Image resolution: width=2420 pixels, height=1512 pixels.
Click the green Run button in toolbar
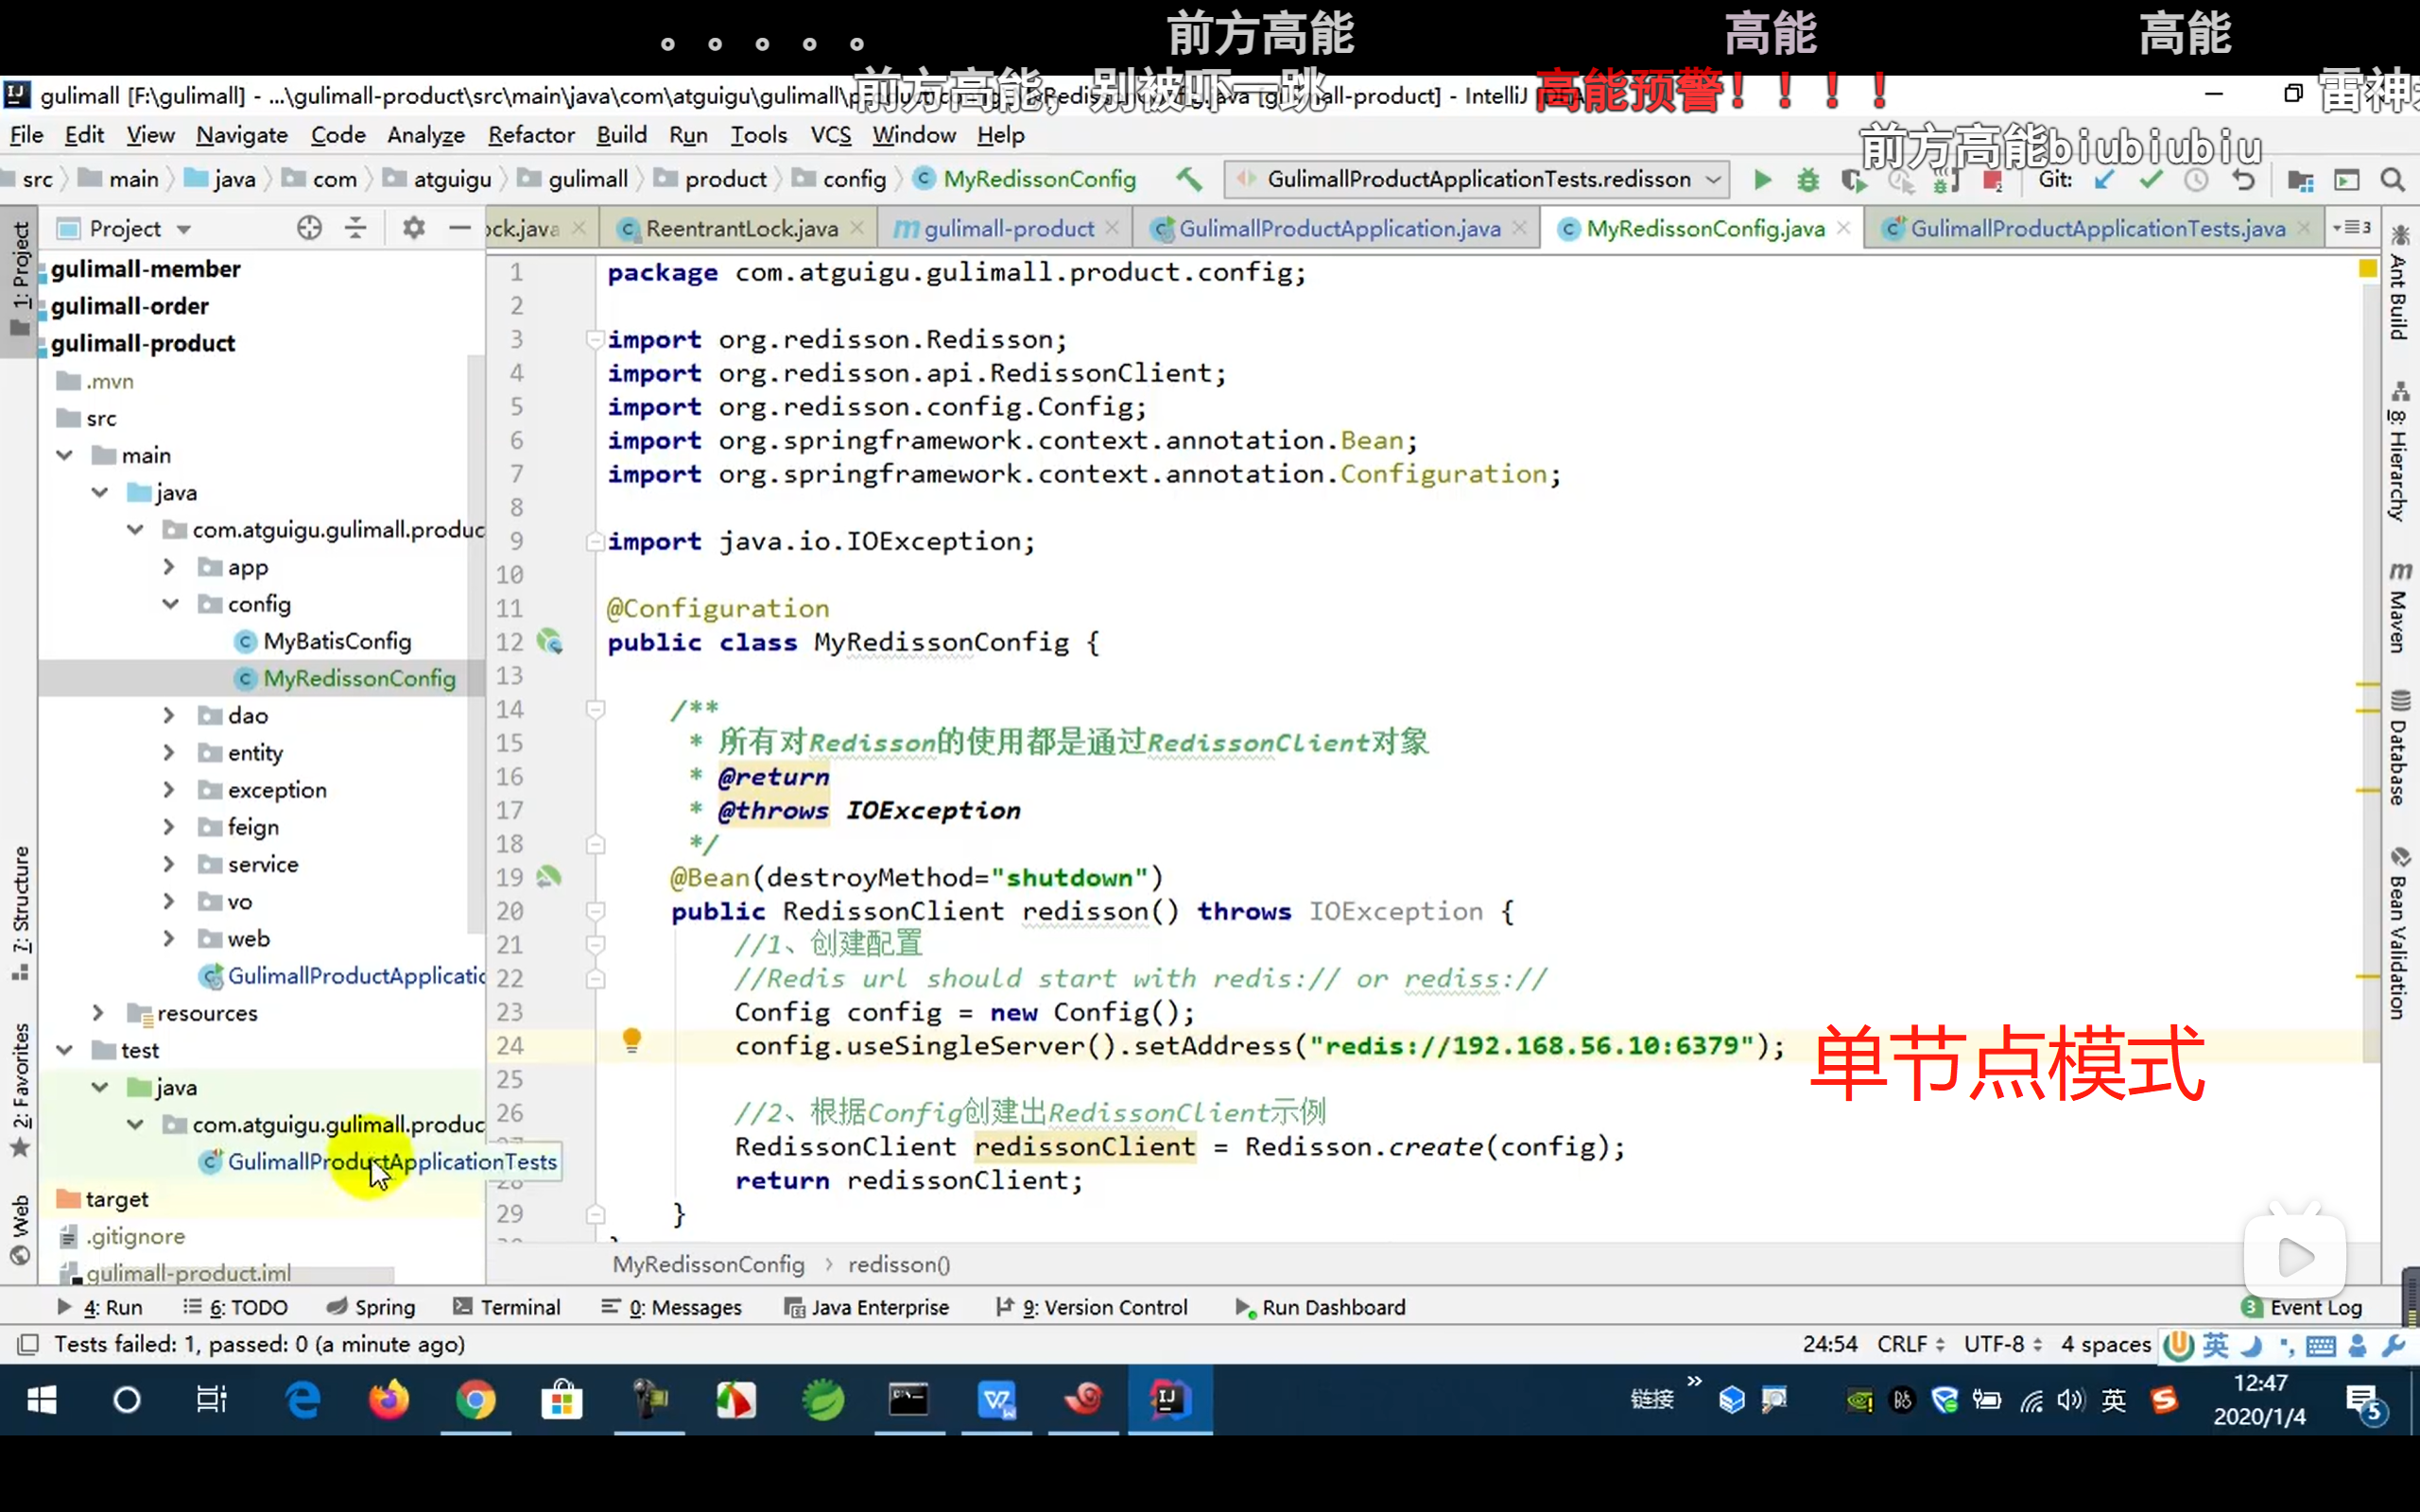[1762, 180]
